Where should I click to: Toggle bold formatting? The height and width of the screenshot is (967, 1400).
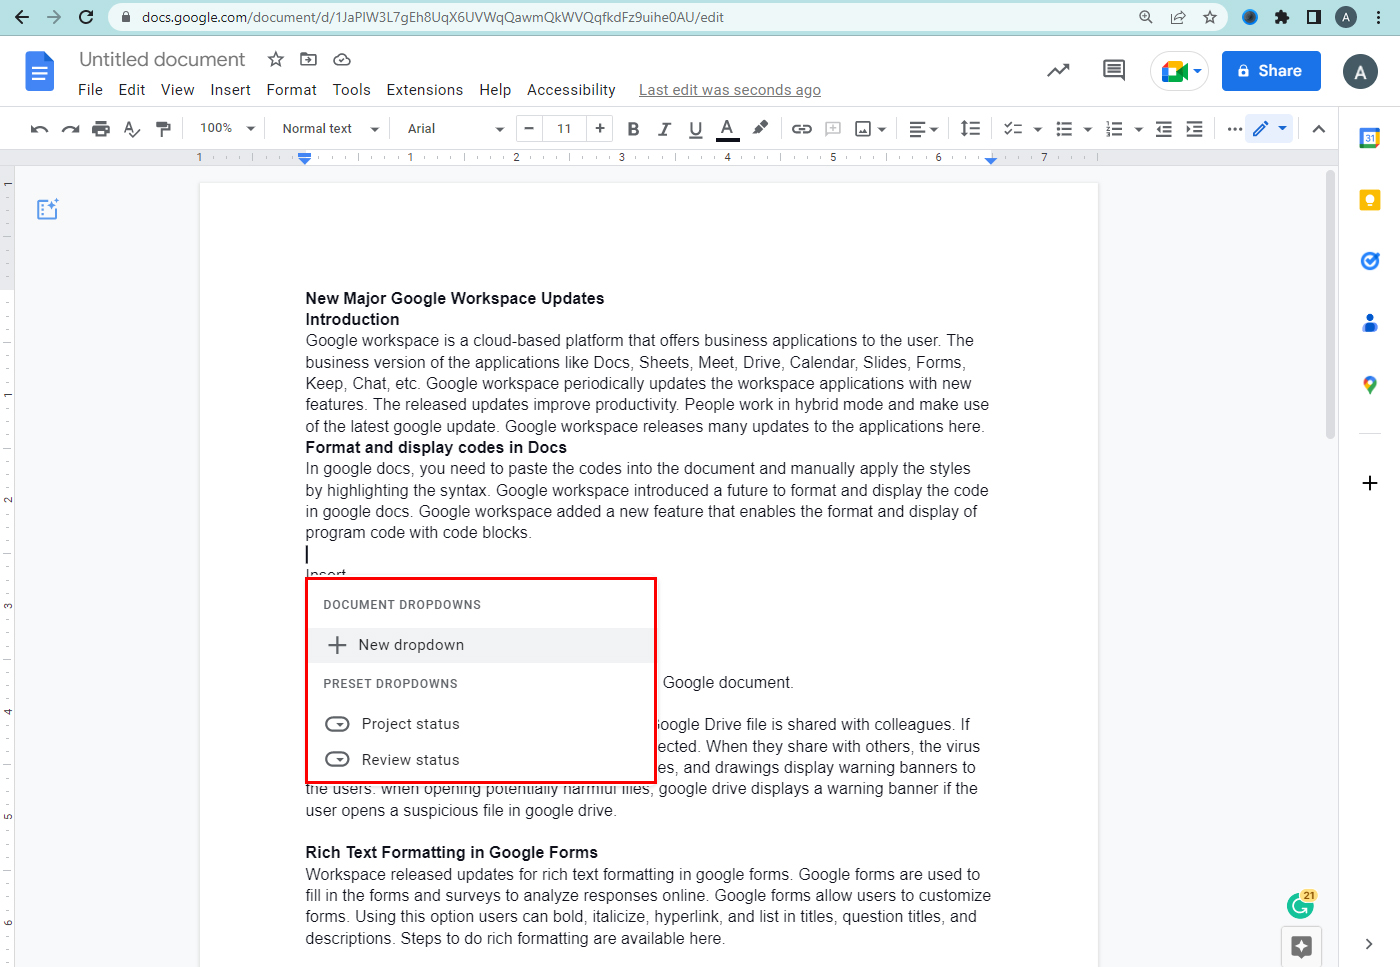coord(633,129)
